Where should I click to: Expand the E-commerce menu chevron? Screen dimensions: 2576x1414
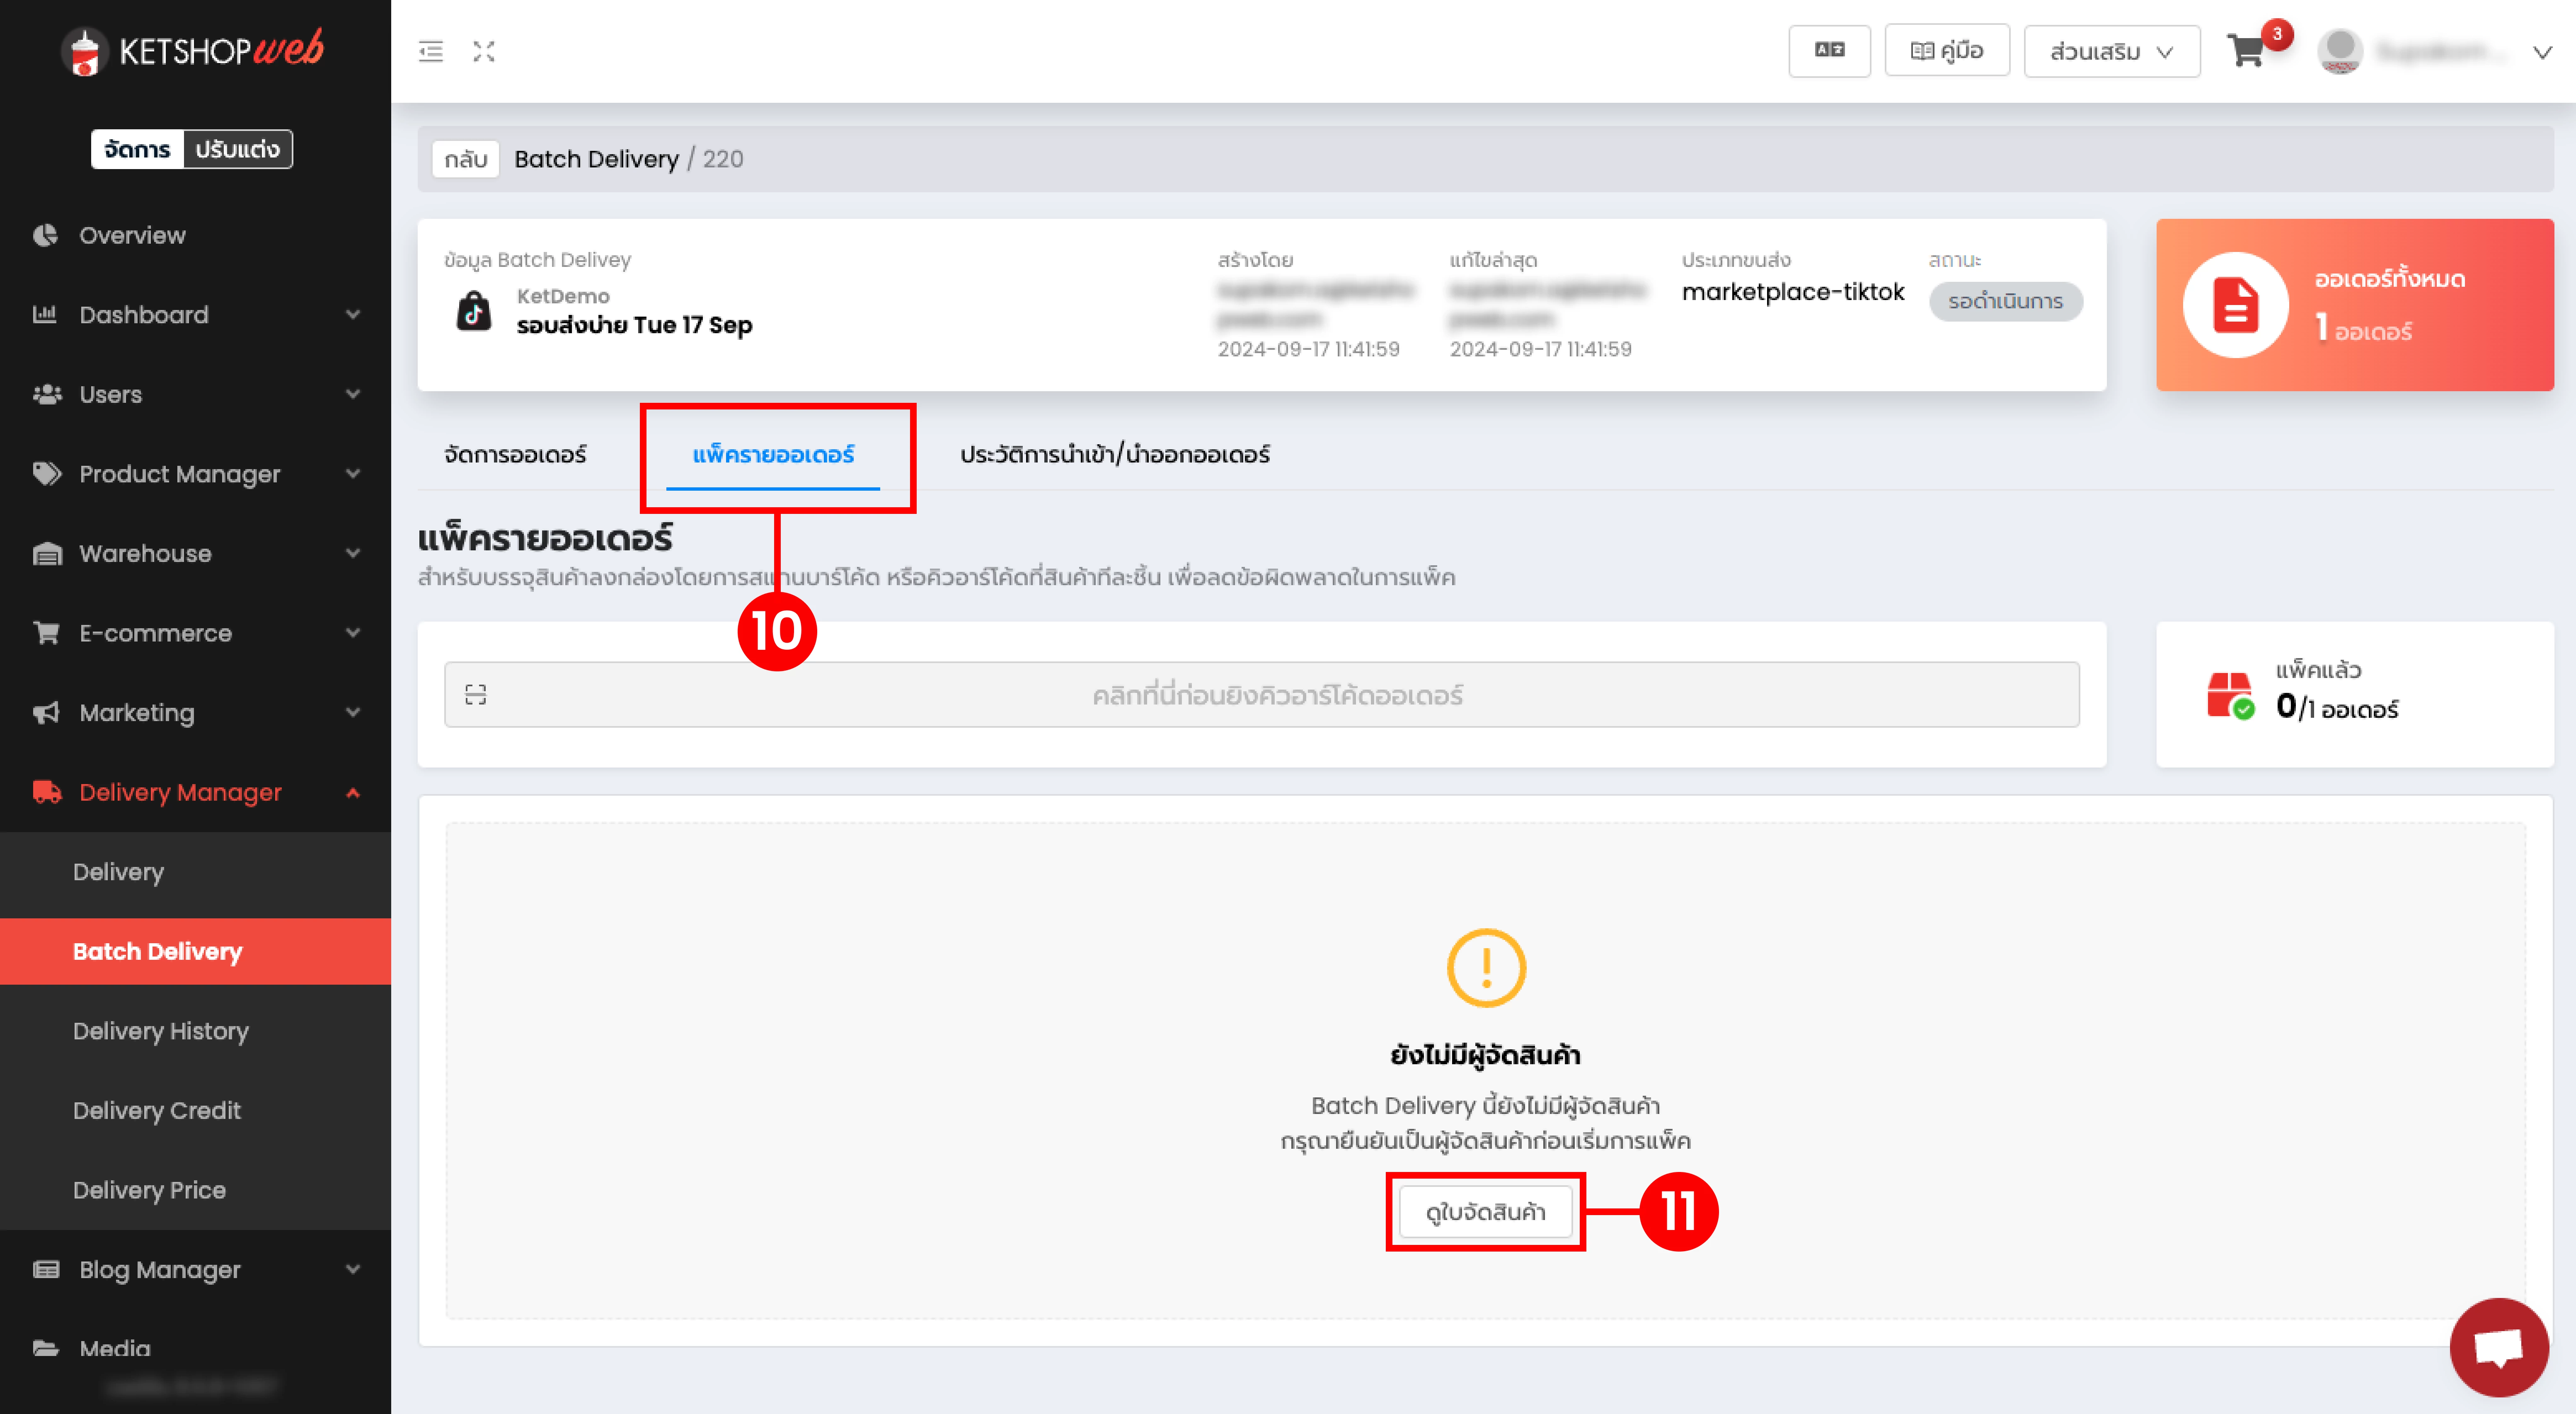tap(353, 633)
